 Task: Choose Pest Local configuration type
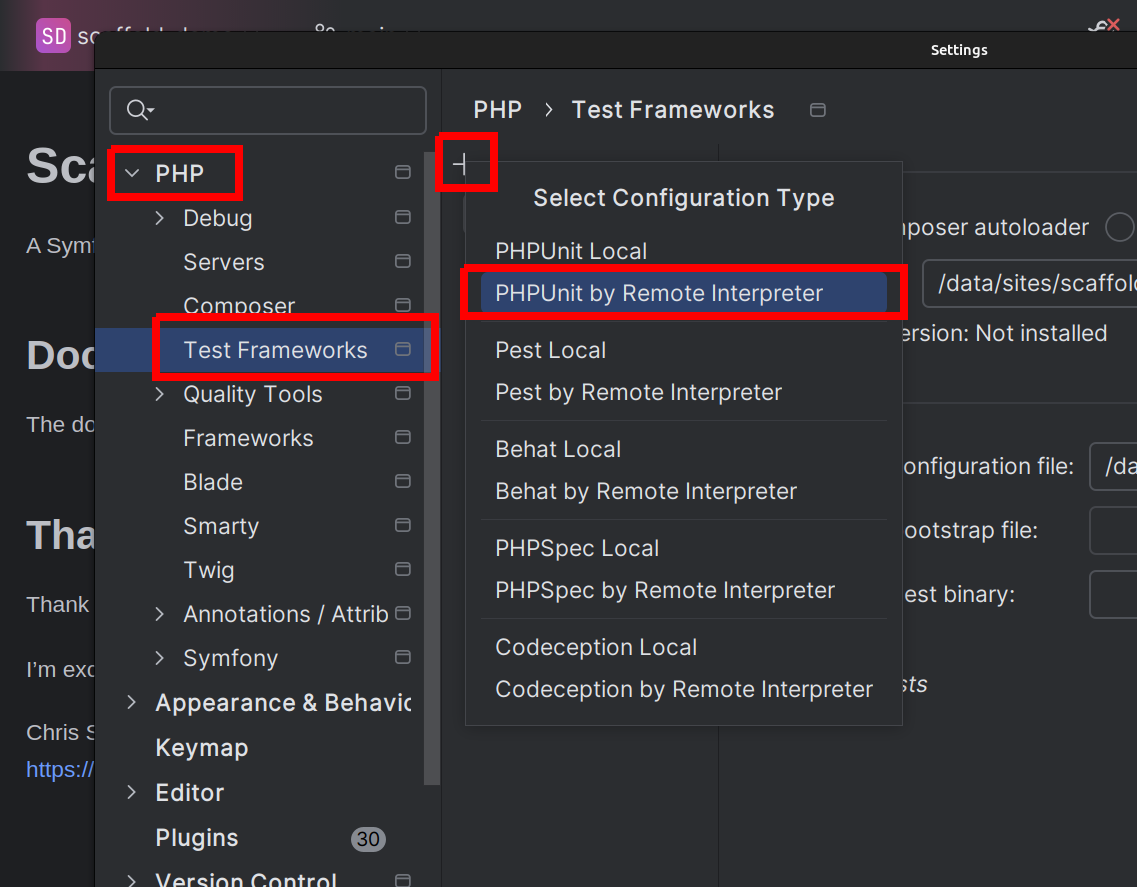pyautogui.click(x=551, y=350)
